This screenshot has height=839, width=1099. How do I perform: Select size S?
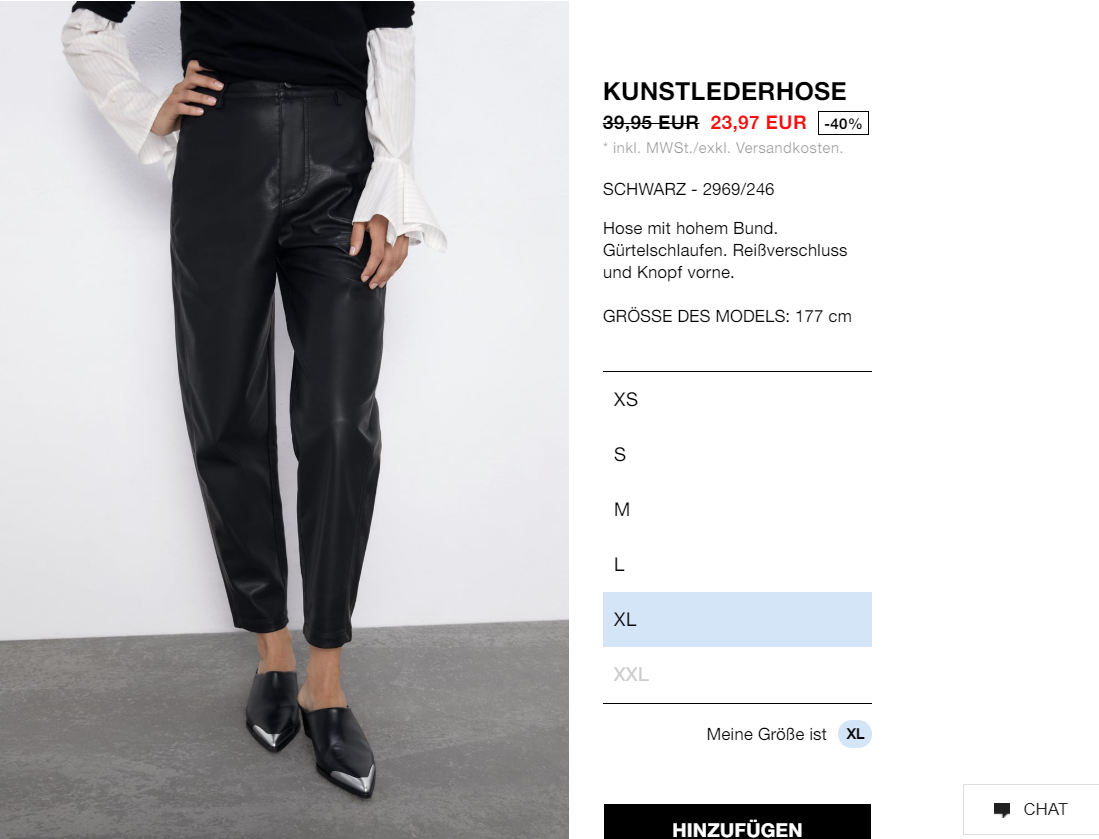[737, 454]
